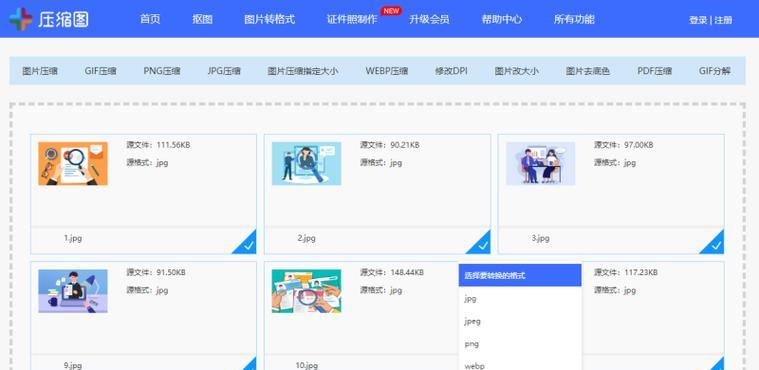The height and width of the screenshot is (370, 759).
Task: Toggle the checkmark on 3.jpg card
Action: pyautogui.click(x=714, y=244)
